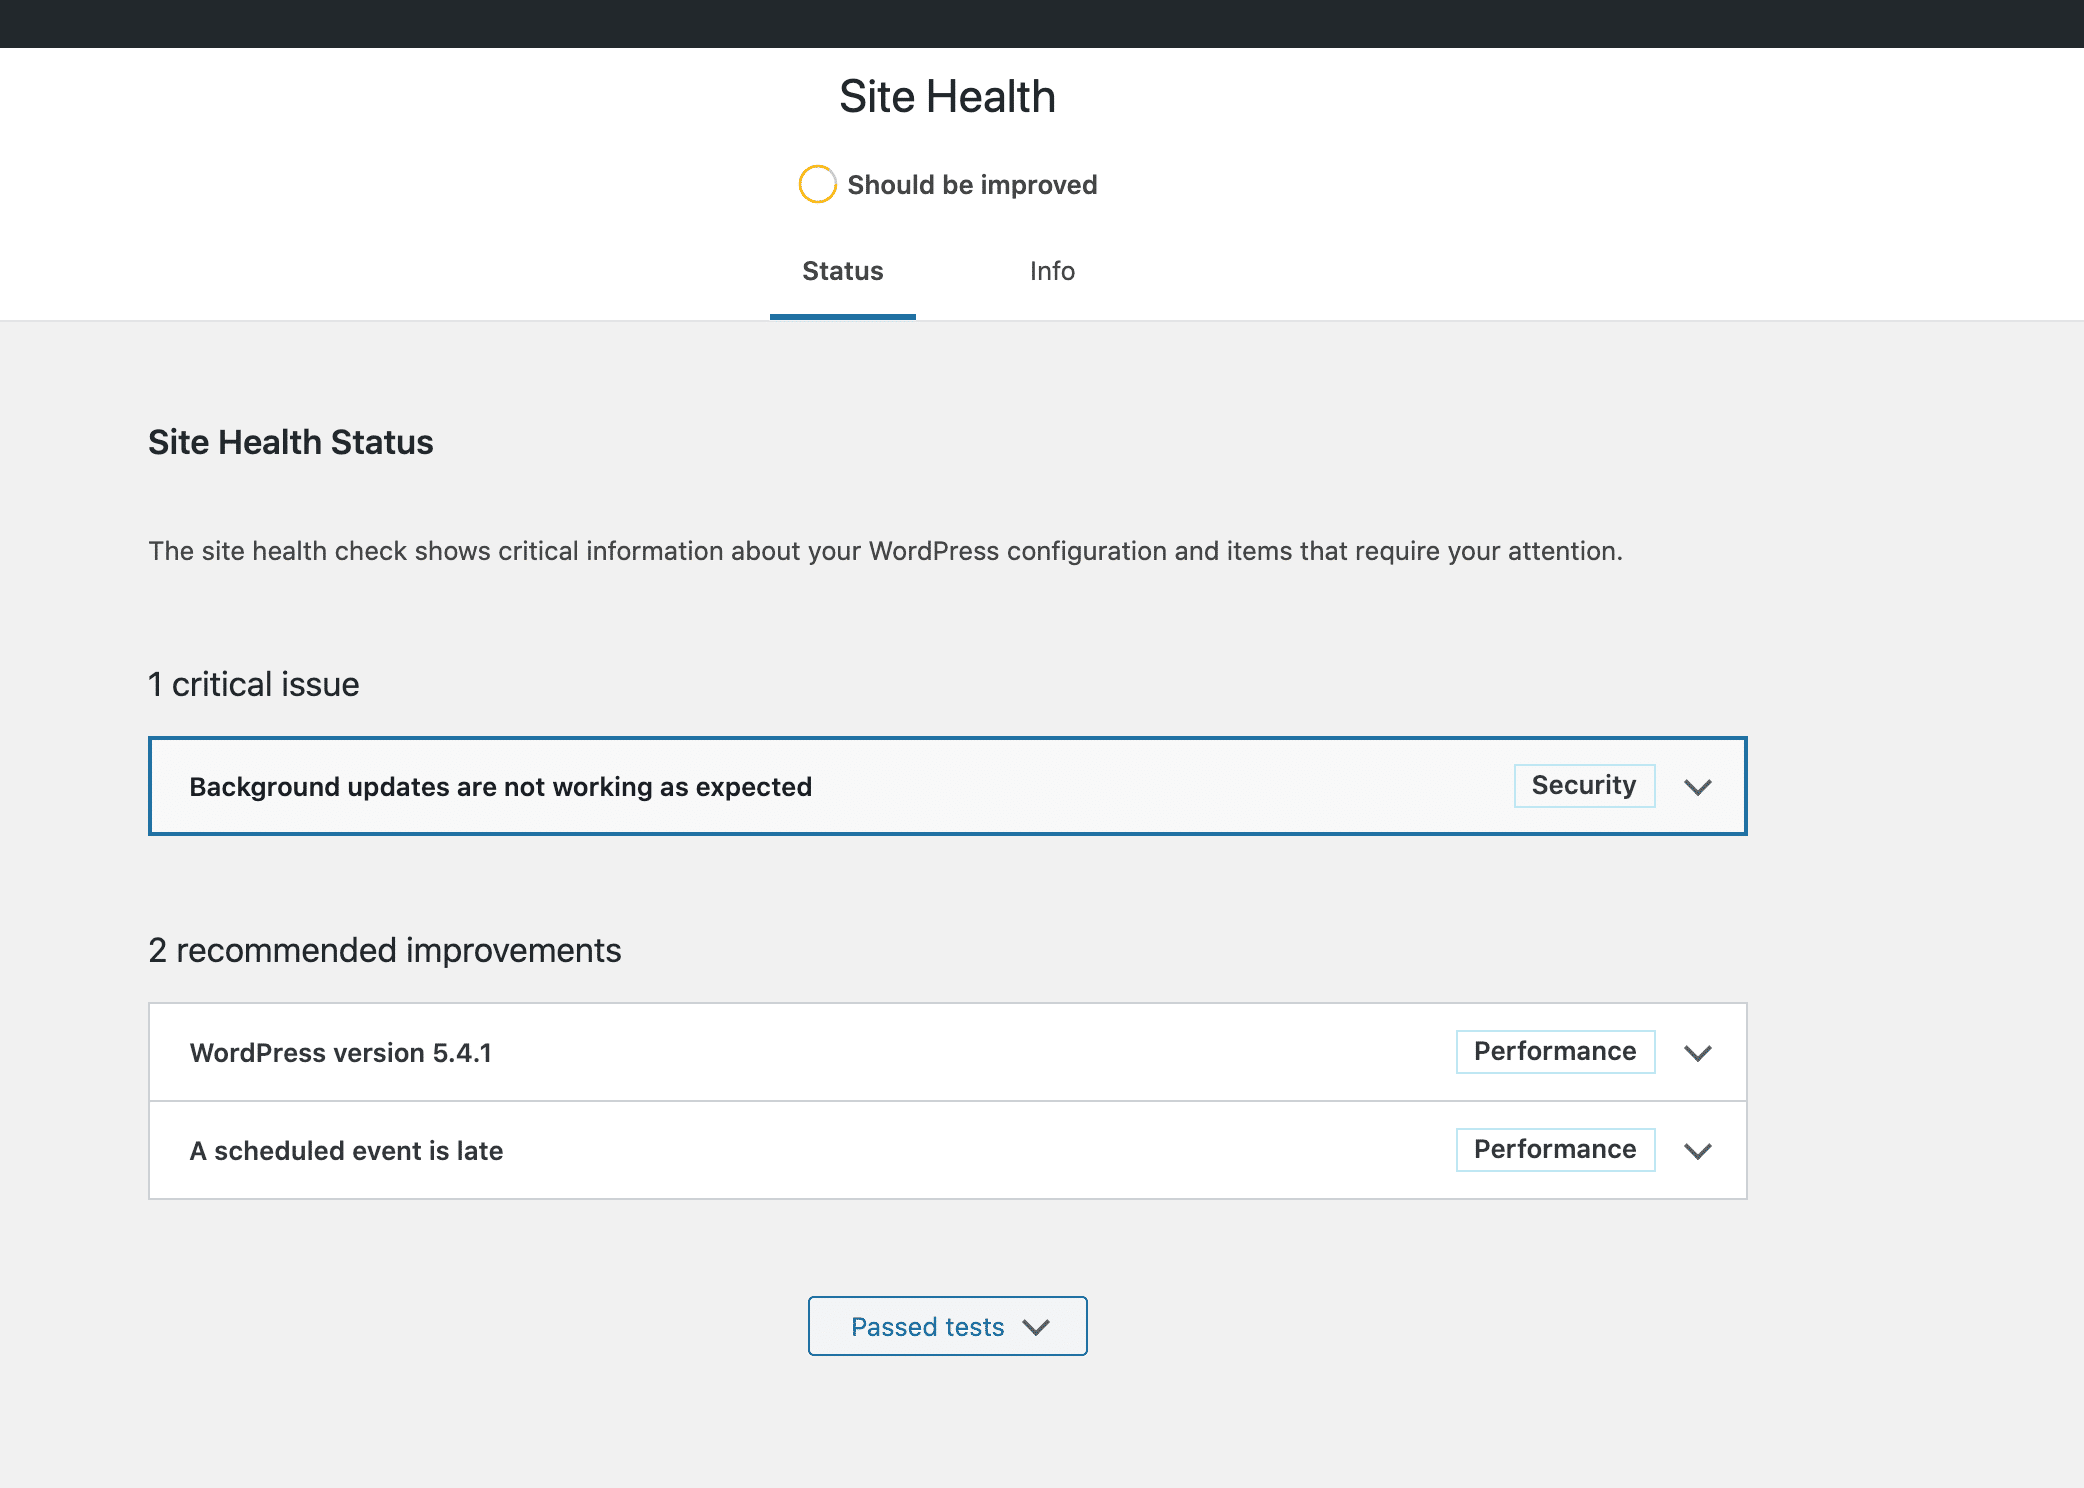Click the dark admin bar at top
The image size is (2084, 1488).
(1040, 23)
